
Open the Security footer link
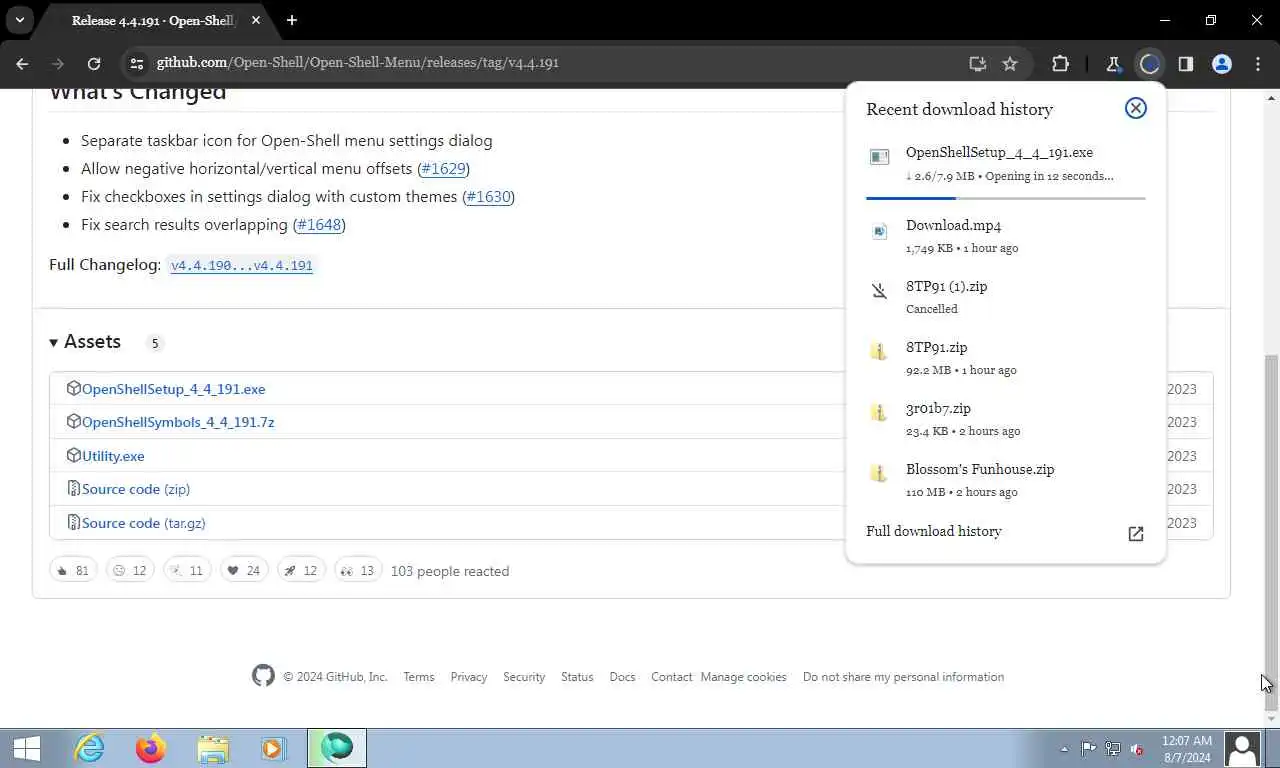pos(524,677)
